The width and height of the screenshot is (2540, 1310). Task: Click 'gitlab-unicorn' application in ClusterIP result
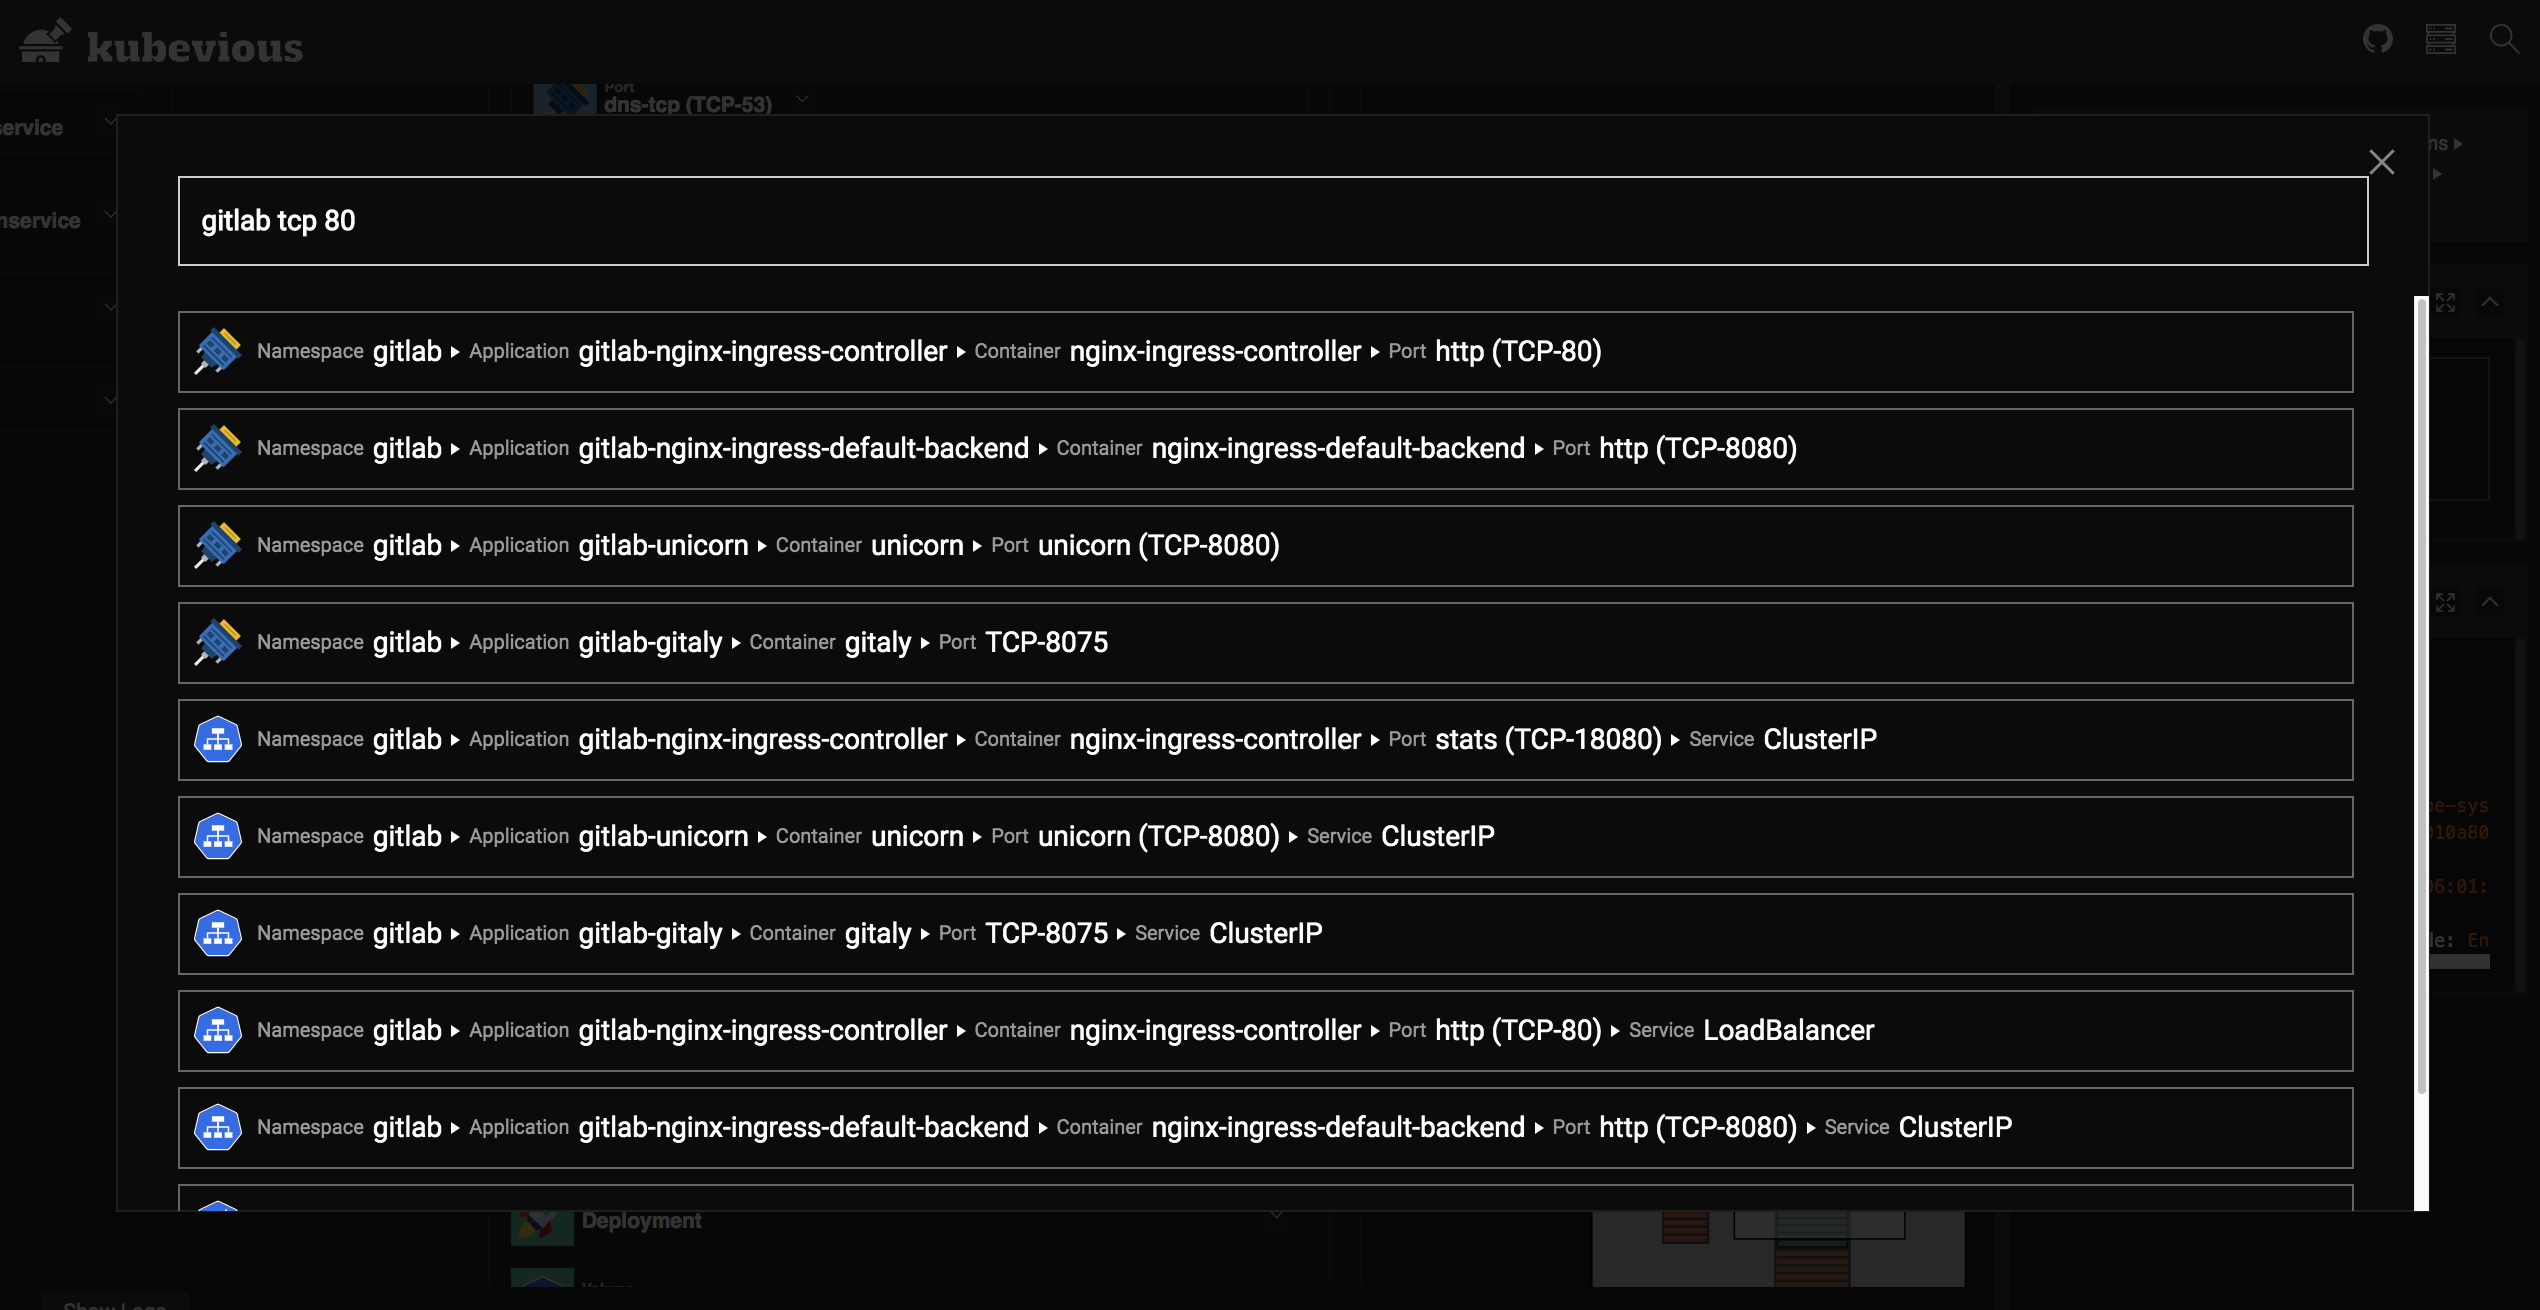point(663,836)
